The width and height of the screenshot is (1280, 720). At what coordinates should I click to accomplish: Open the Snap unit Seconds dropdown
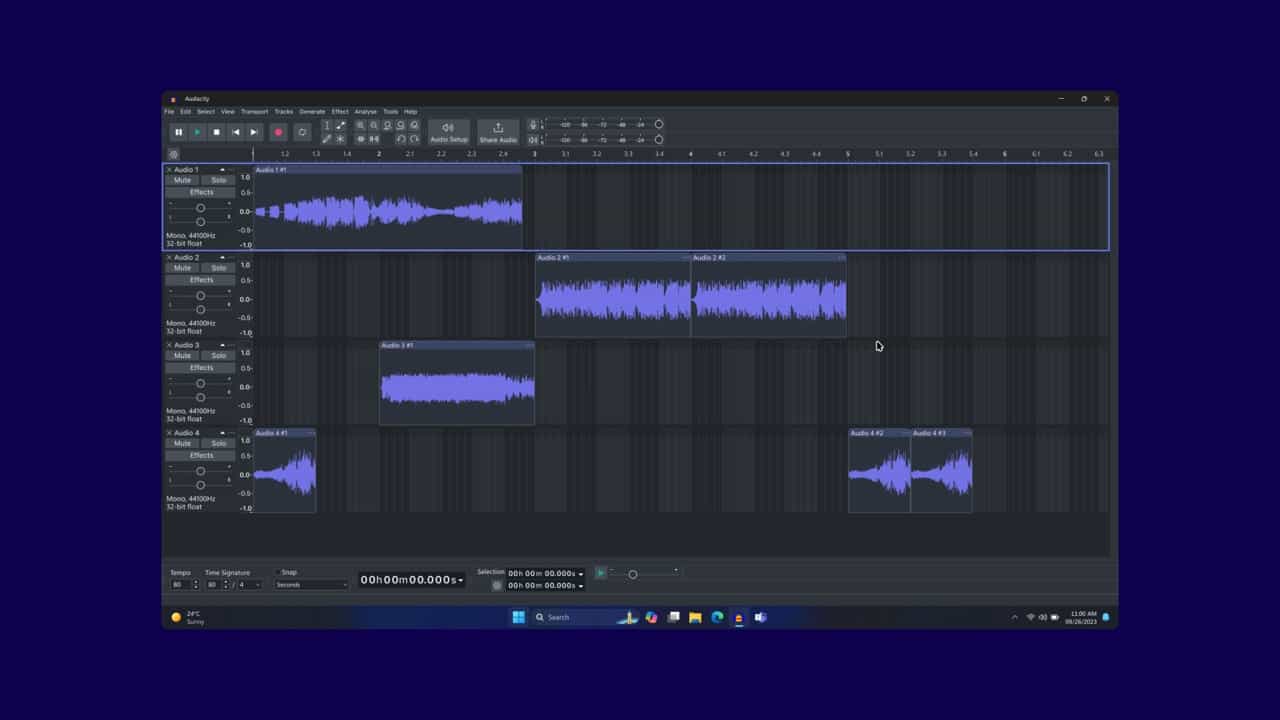[311, 585]
